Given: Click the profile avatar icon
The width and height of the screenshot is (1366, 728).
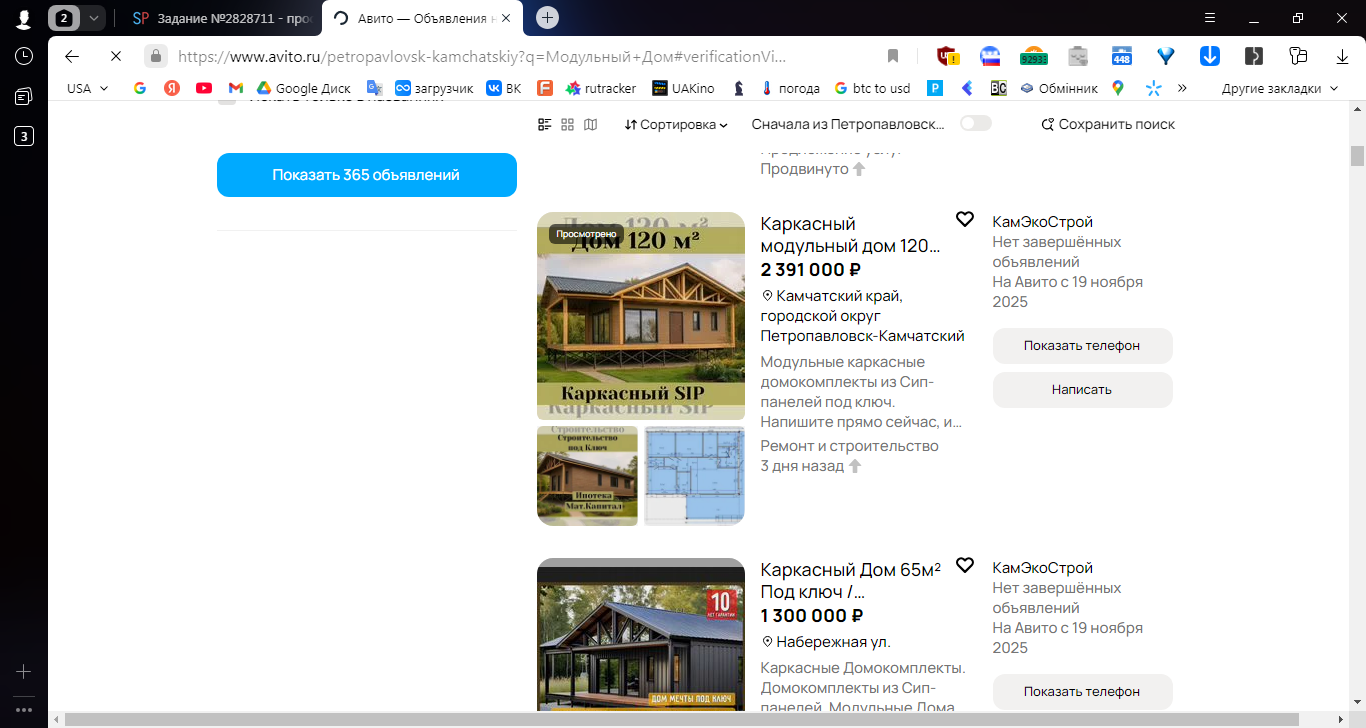Looking at the screenshot, I should pyautogui.click(x=24, y=18).
